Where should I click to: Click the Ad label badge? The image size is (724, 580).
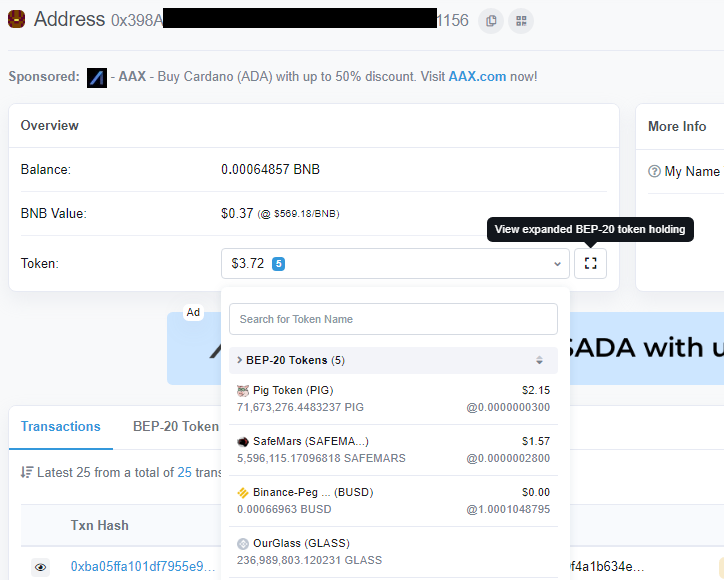click(x=193, y=313)
